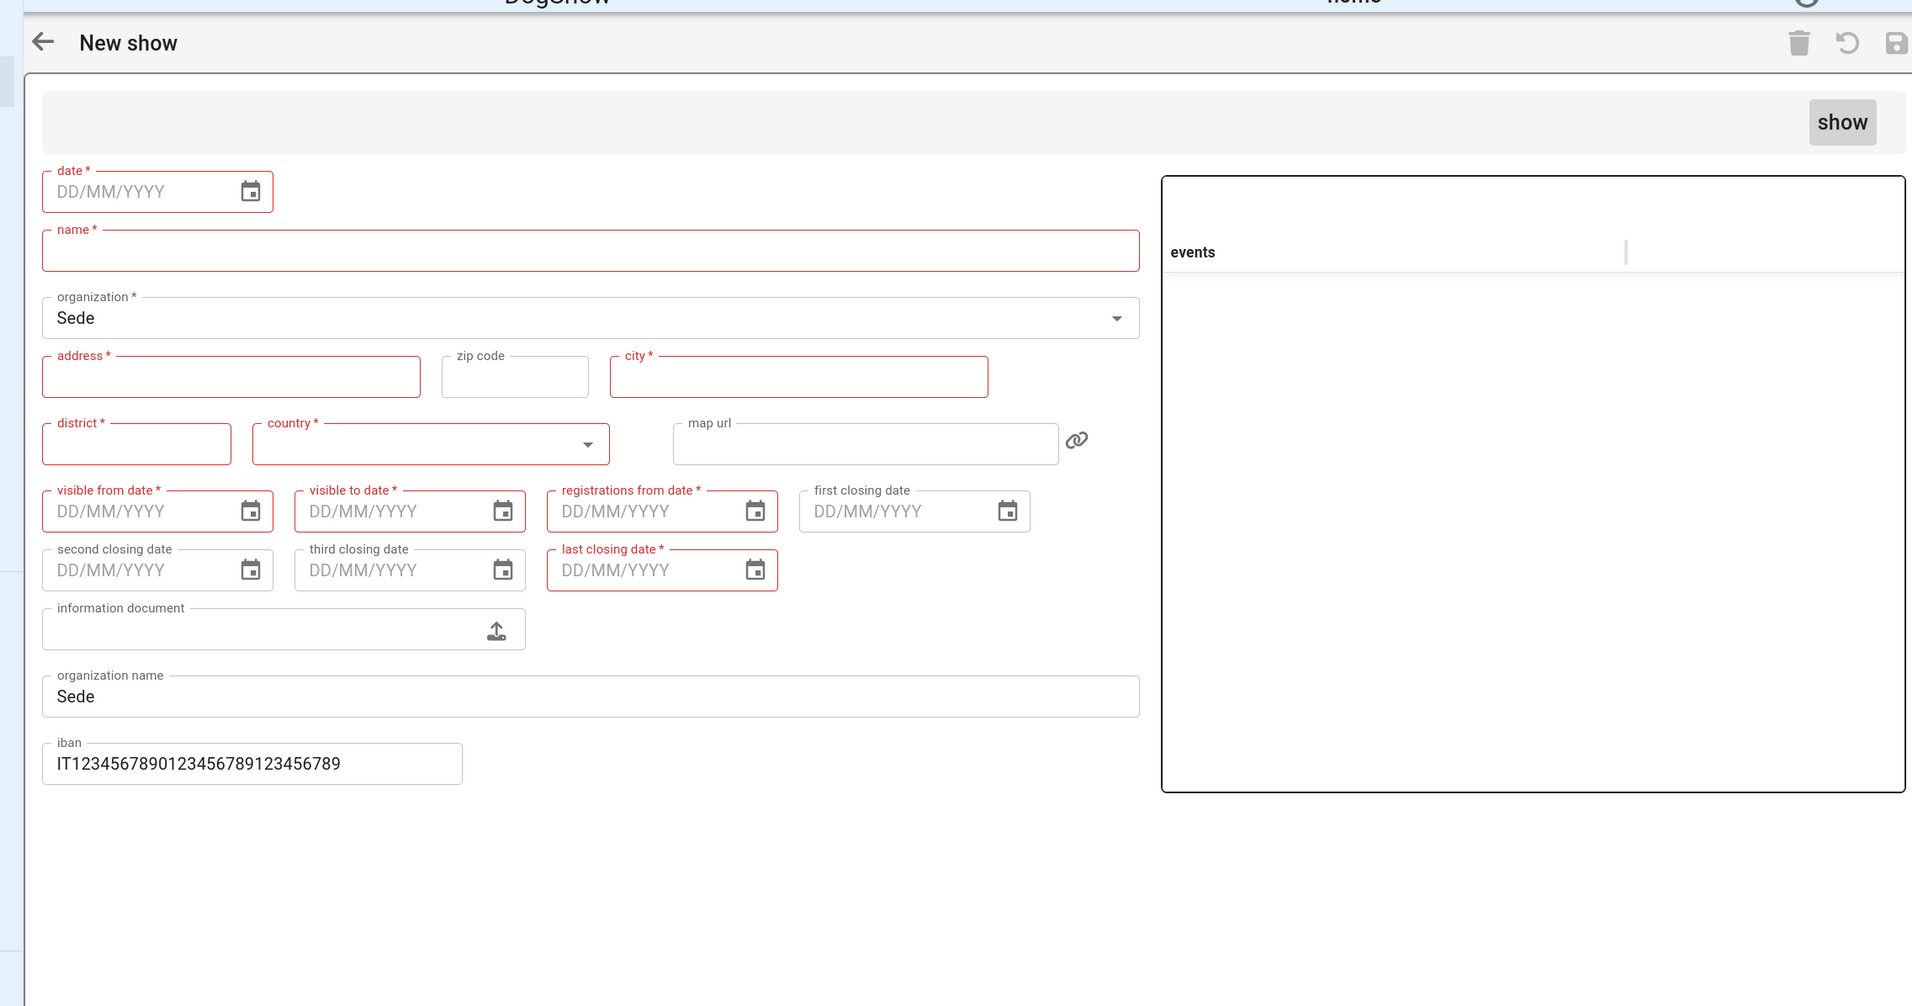Open calendar for first closing date
The width and height of the screenshot is (1912, 1006).
tap(1007, 512)
